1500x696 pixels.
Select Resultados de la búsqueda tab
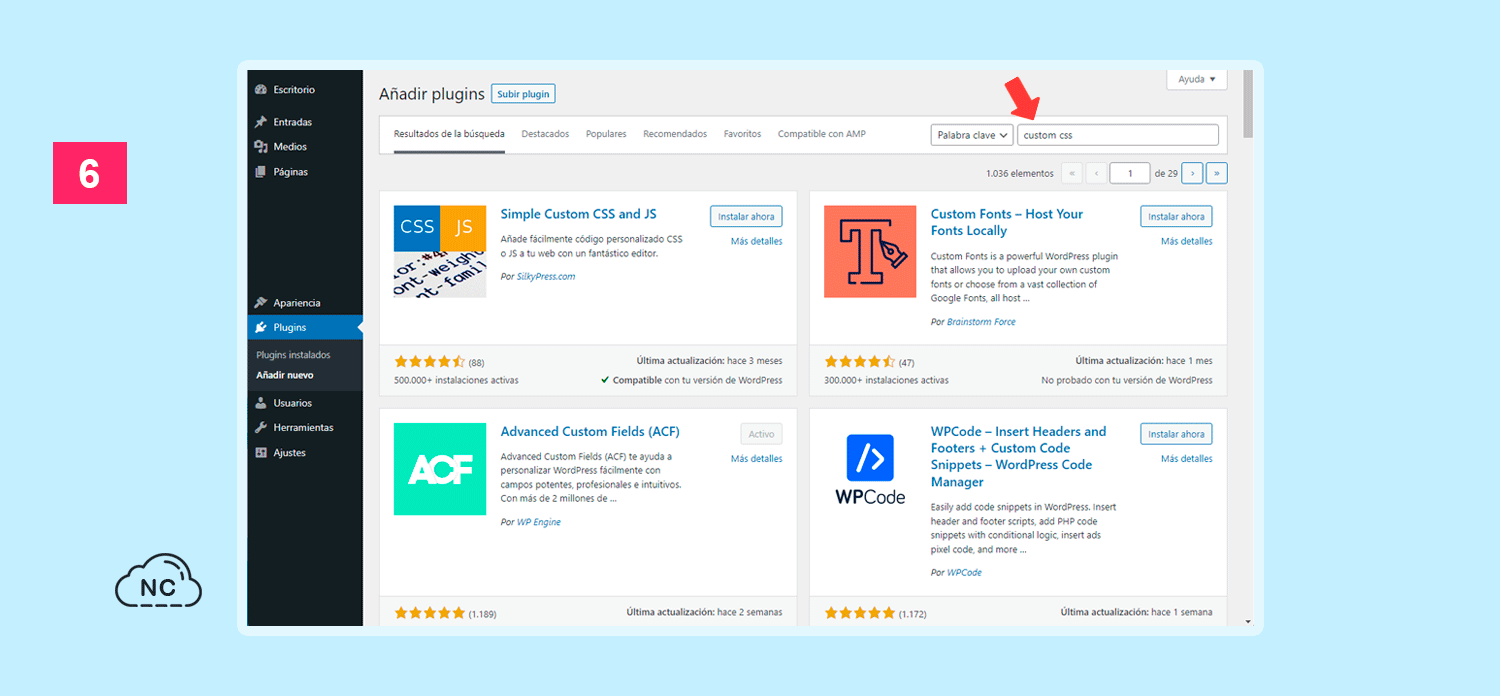pyautogui.click(x=449, y=134)
